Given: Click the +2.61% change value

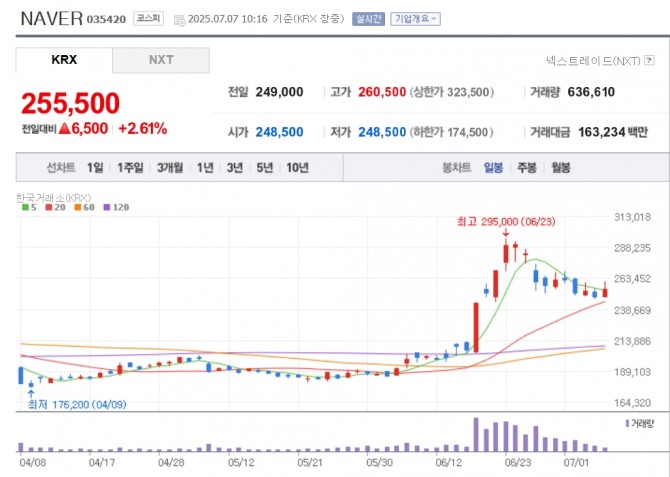Looking at the screenshot, I should [142, 128].
